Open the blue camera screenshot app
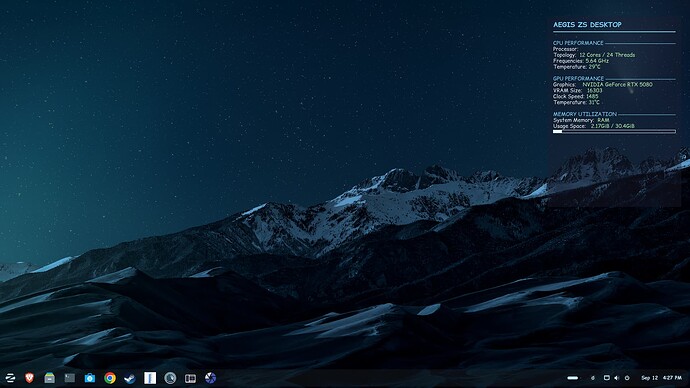Image resolution: width=690 pixels, height=388 pixels. [x=90, y=378]
